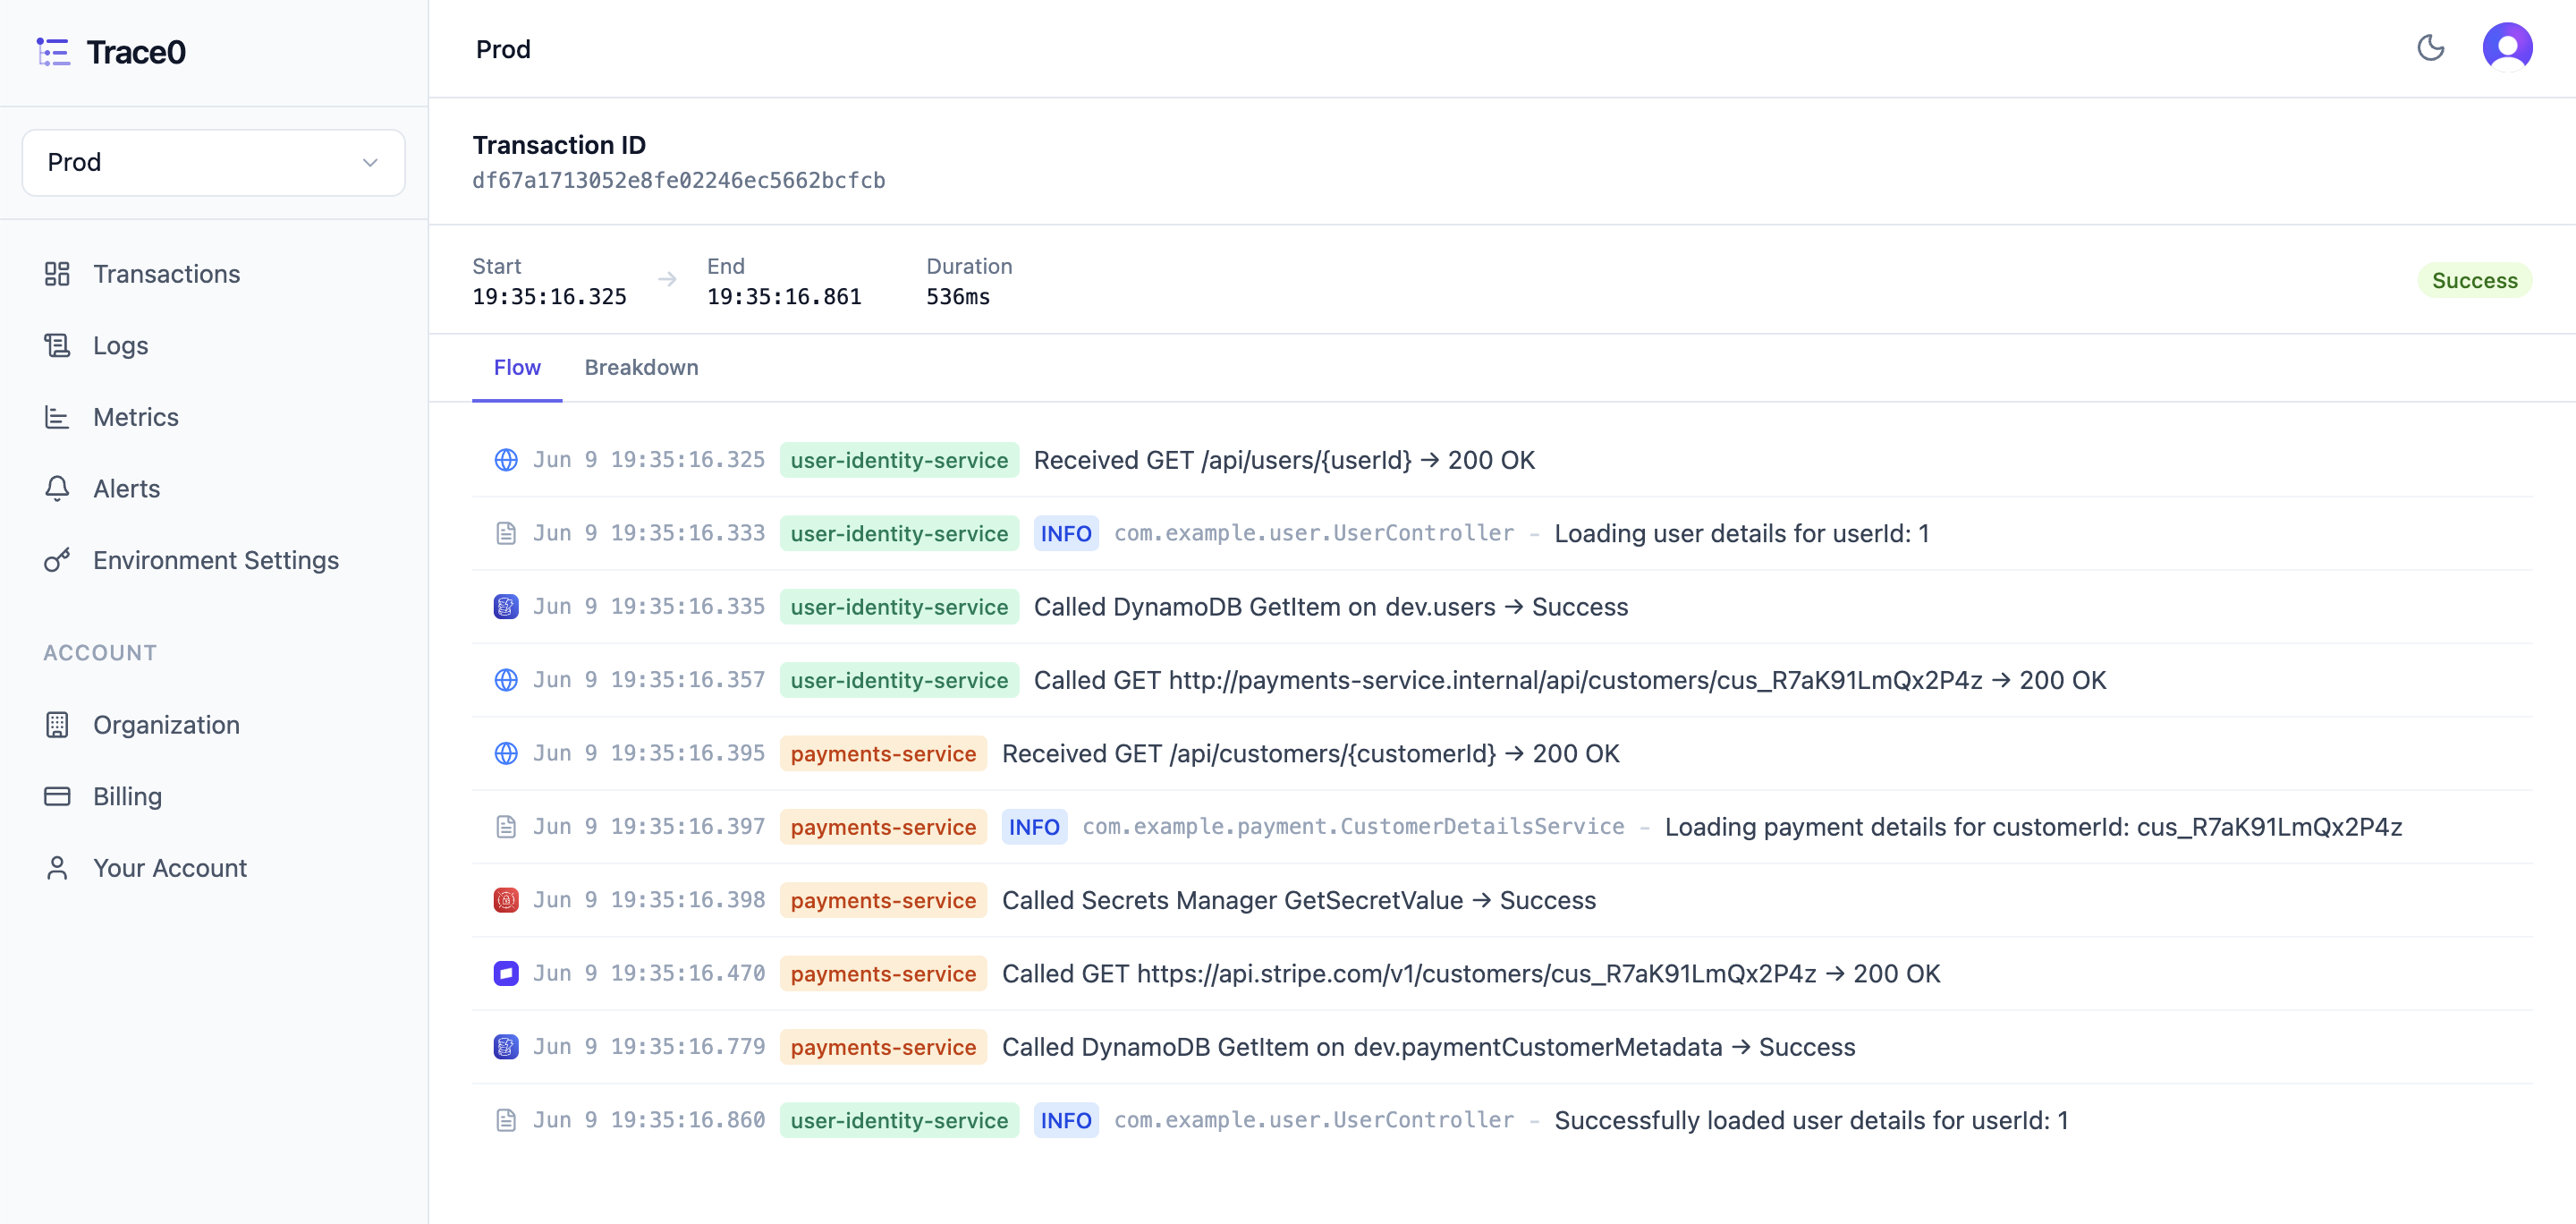Image resolution: width=2576 pixels, height=1224 pixels.
Task: Open the Billing page
Action: (x=127, y=796)
